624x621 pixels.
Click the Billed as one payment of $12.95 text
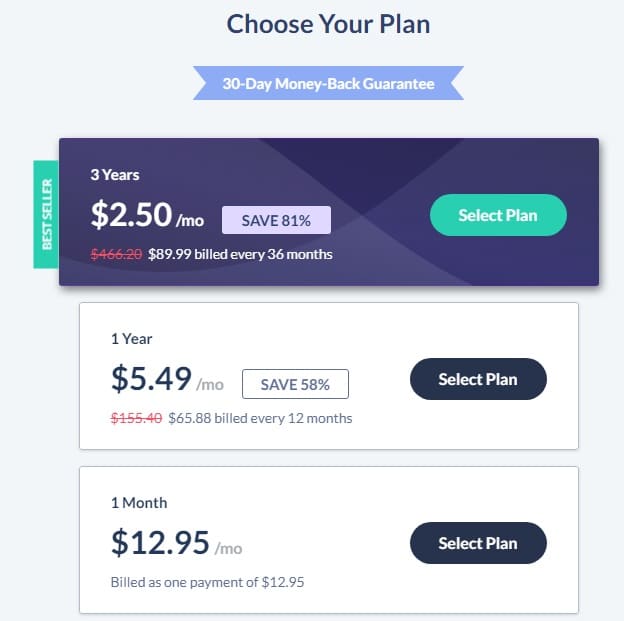point(207,582)
